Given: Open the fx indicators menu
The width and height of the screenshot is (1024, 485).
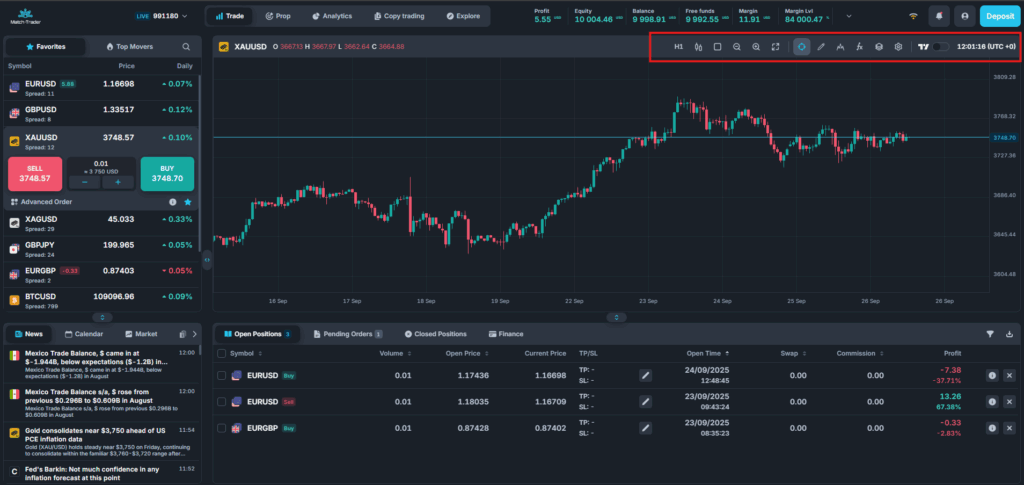Looking at the screenshot, I should [859, 47].
